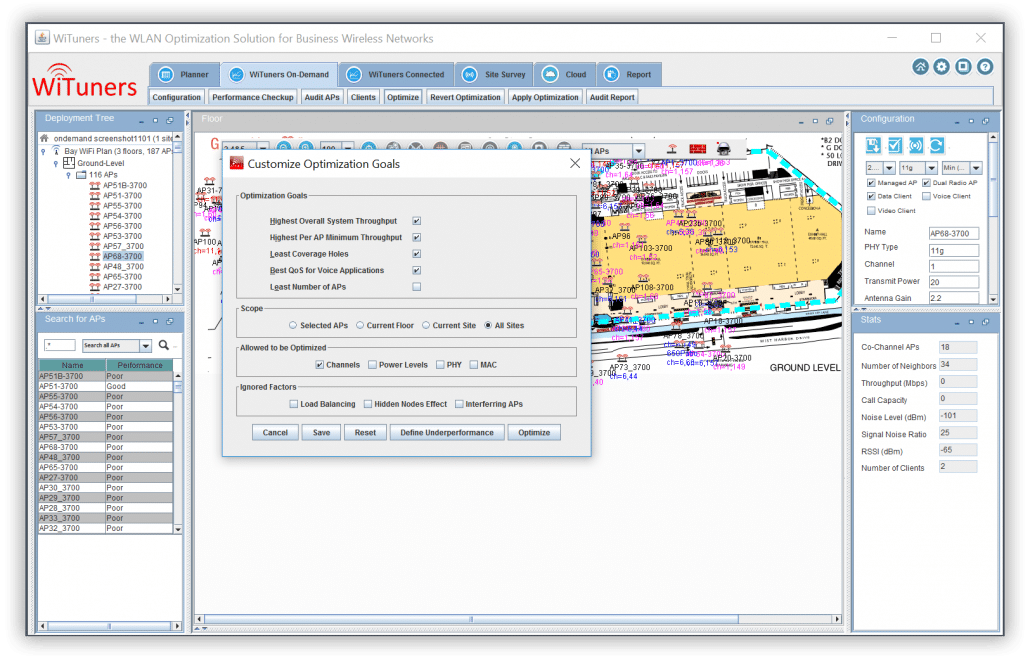
Task: Open the band dropdown showing 2...
Action: coord(889,168)
